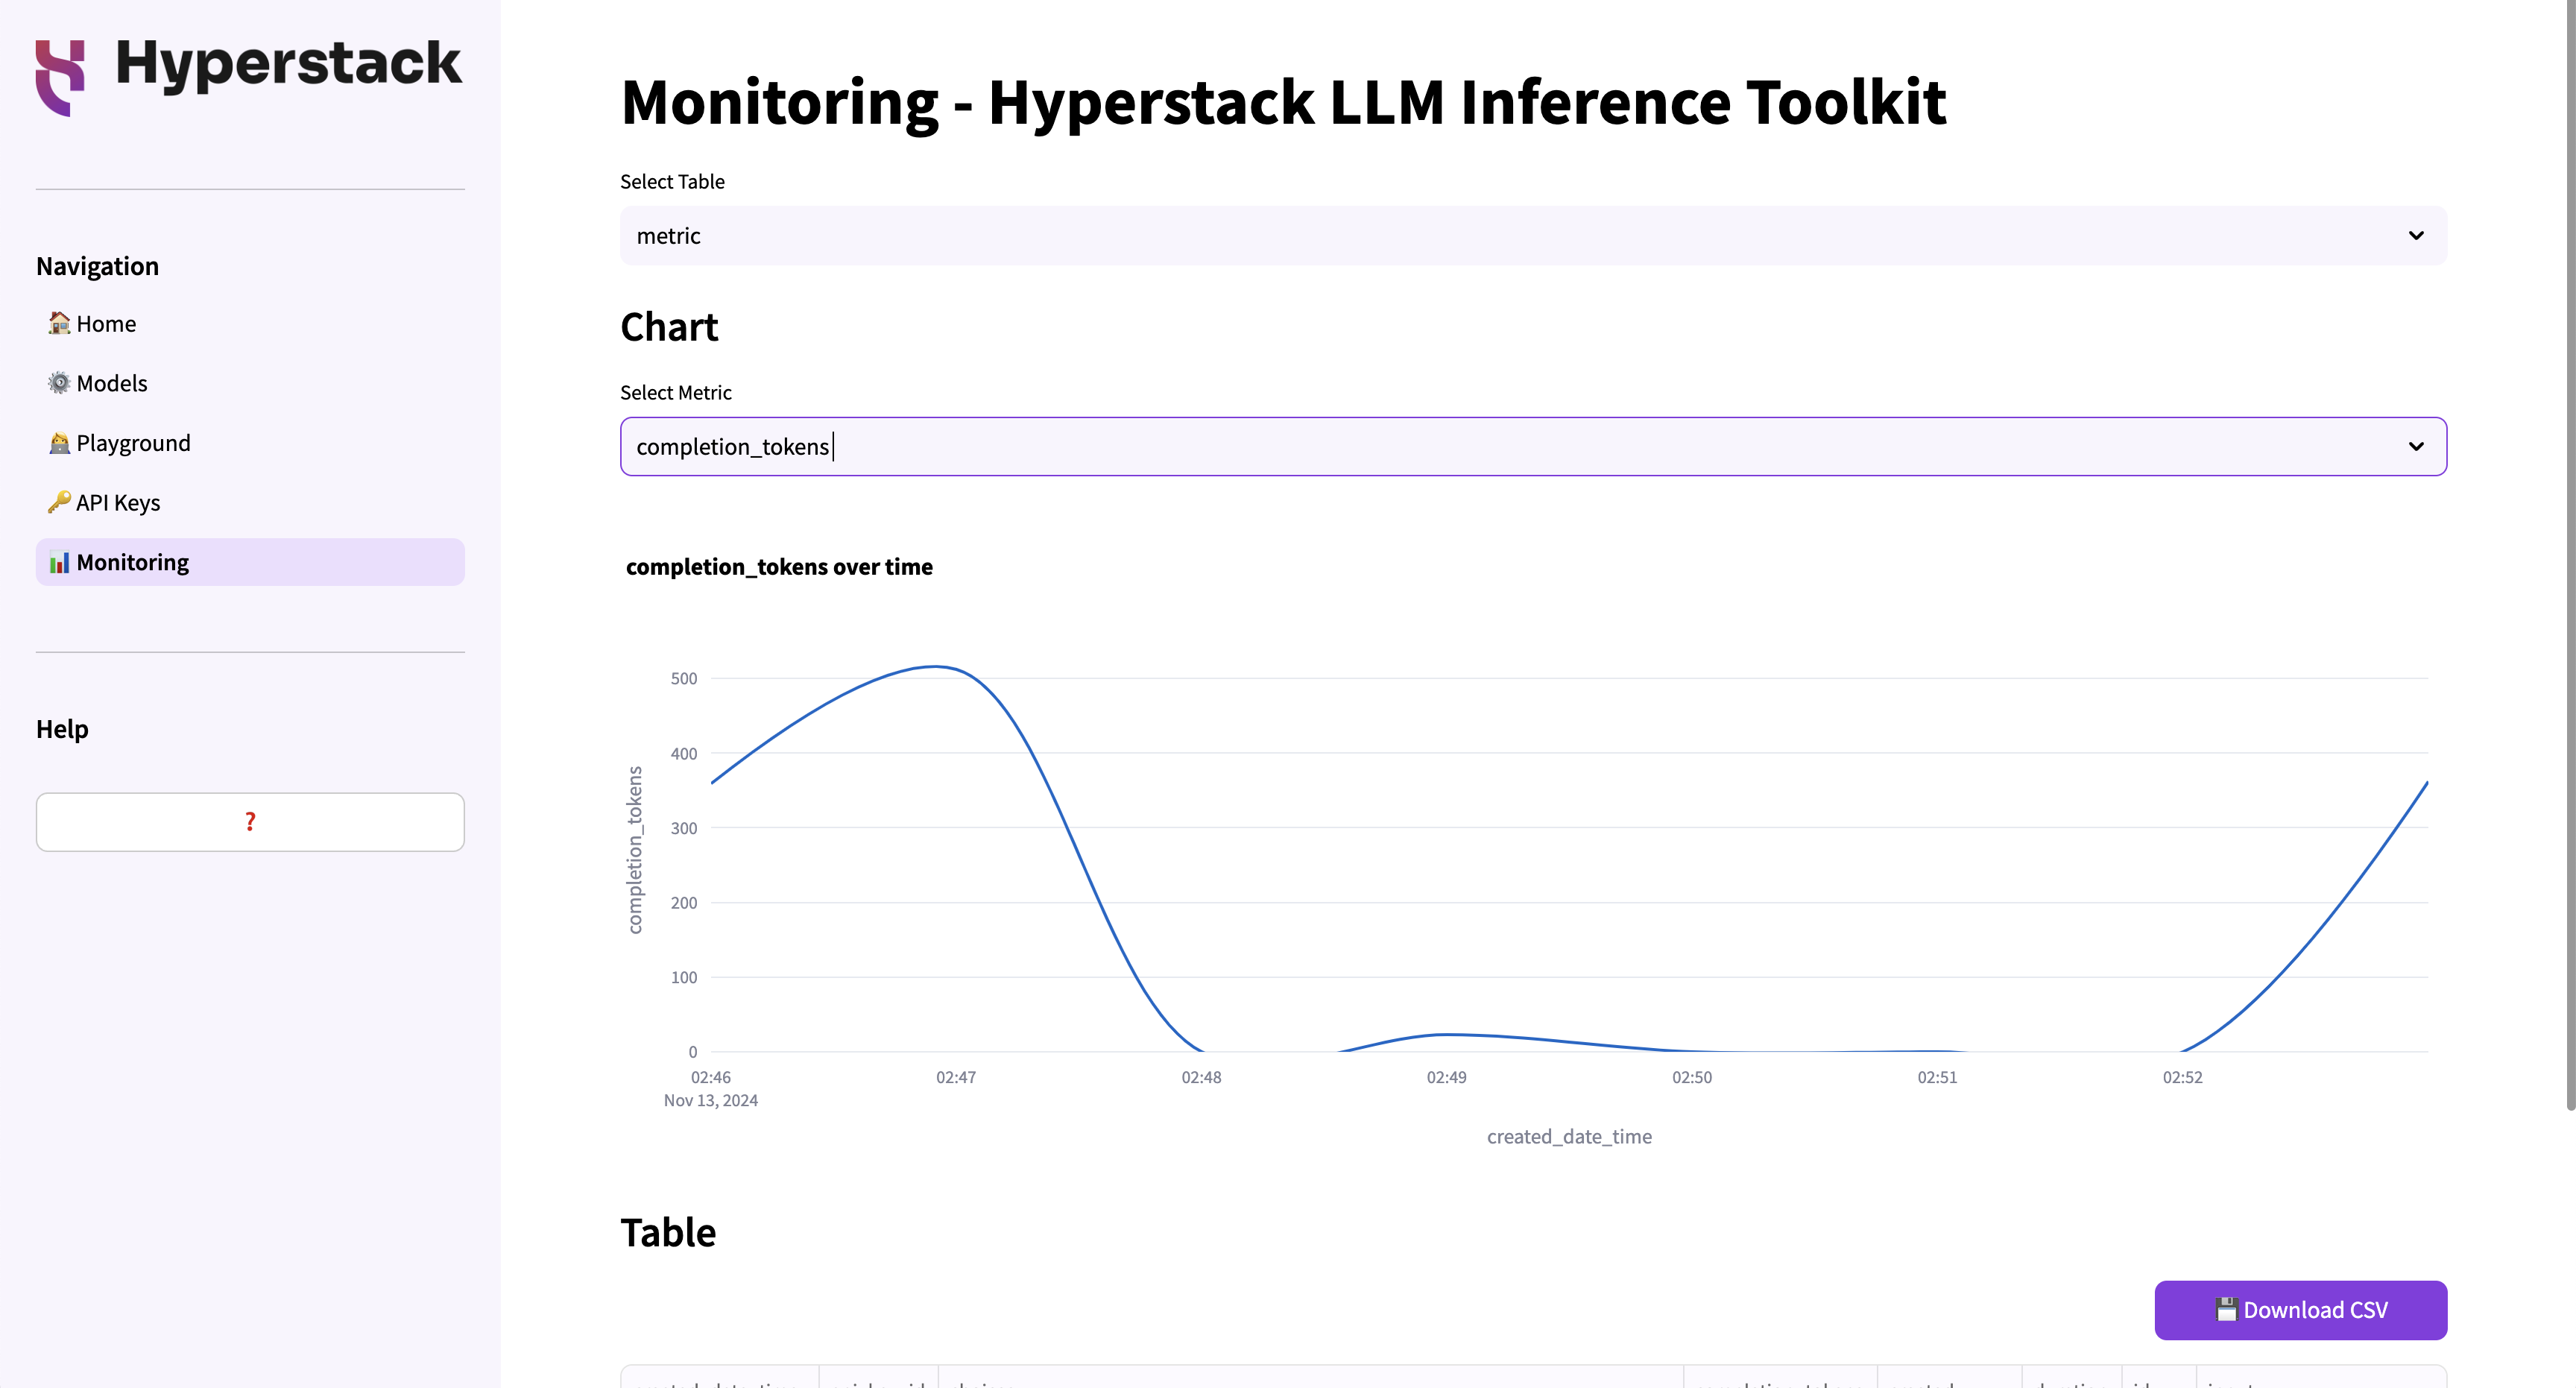The image size is (2576, 1388).
Task: Click the gear icon beside Models
Action: coord(59,383)
